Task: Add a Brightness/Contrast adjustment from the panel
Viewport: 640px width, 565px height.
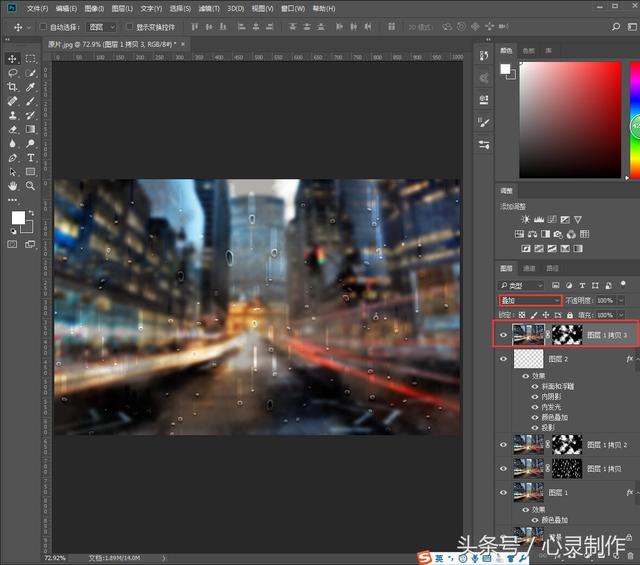Action: 524,219
